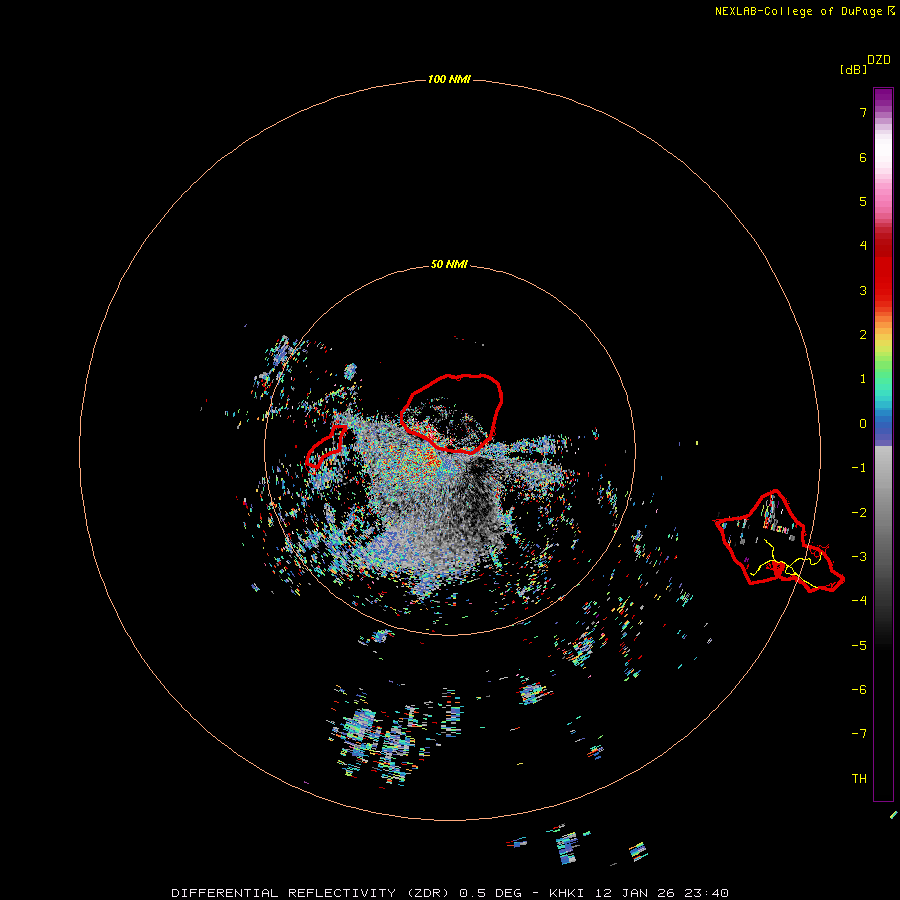The image size is (900, 900).
Task: Click the 2 dB value on scale
Action: coord(863,335)
